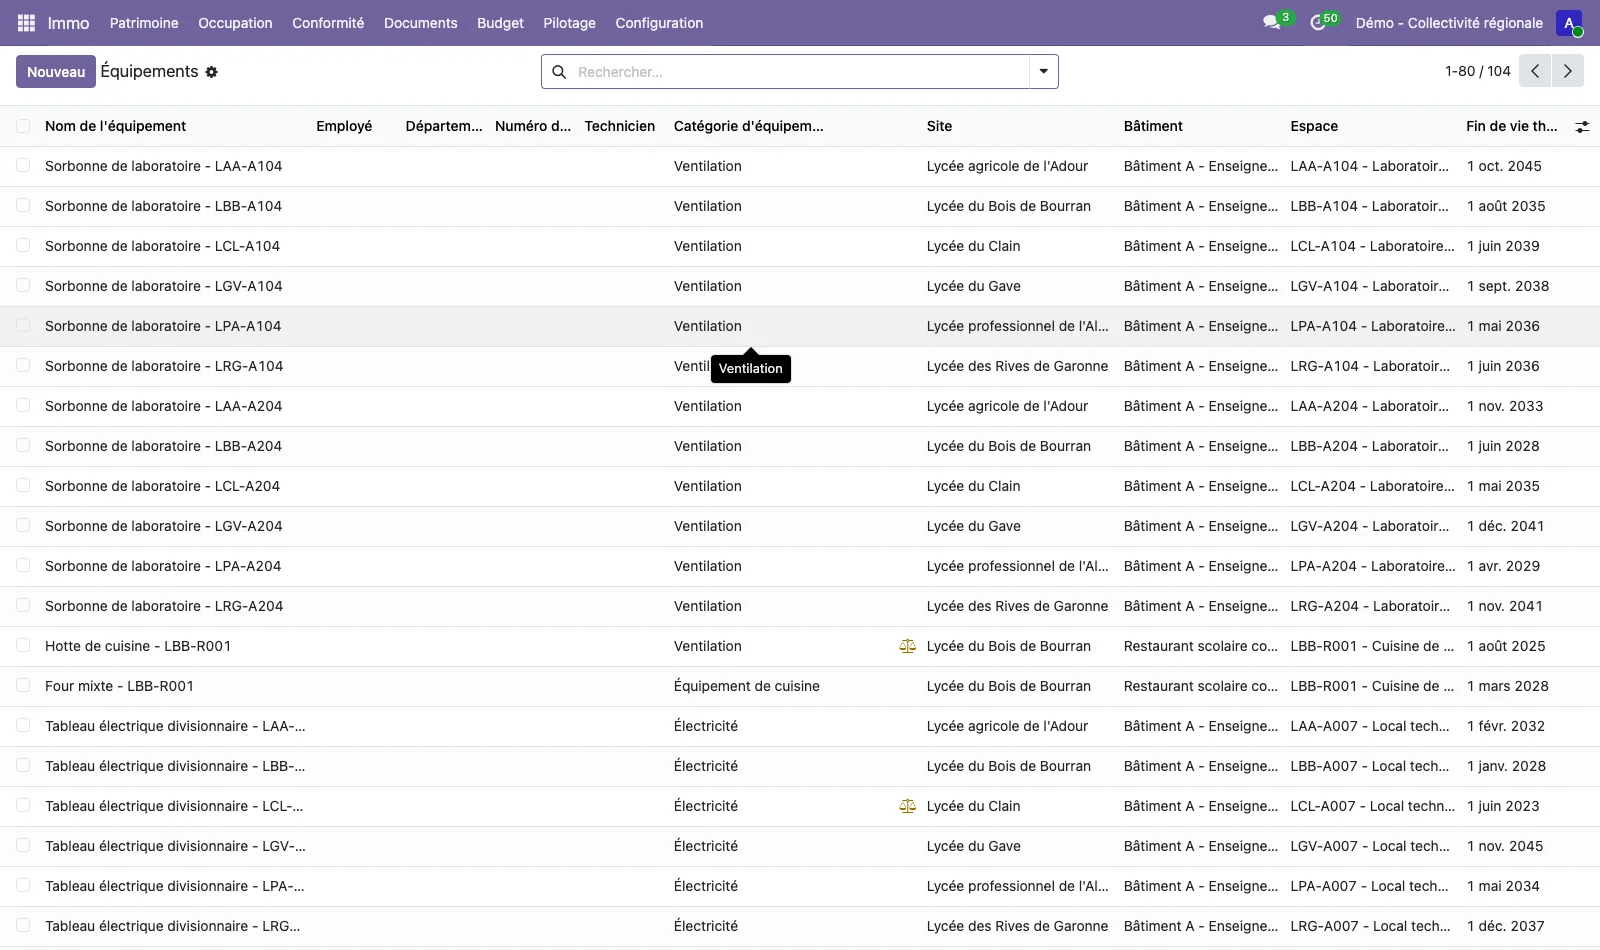This screenshot has width=1600, height=950.
Task: Check Sorbonne de laboratoire - LRG-A204 row
Action: [23, 606]
